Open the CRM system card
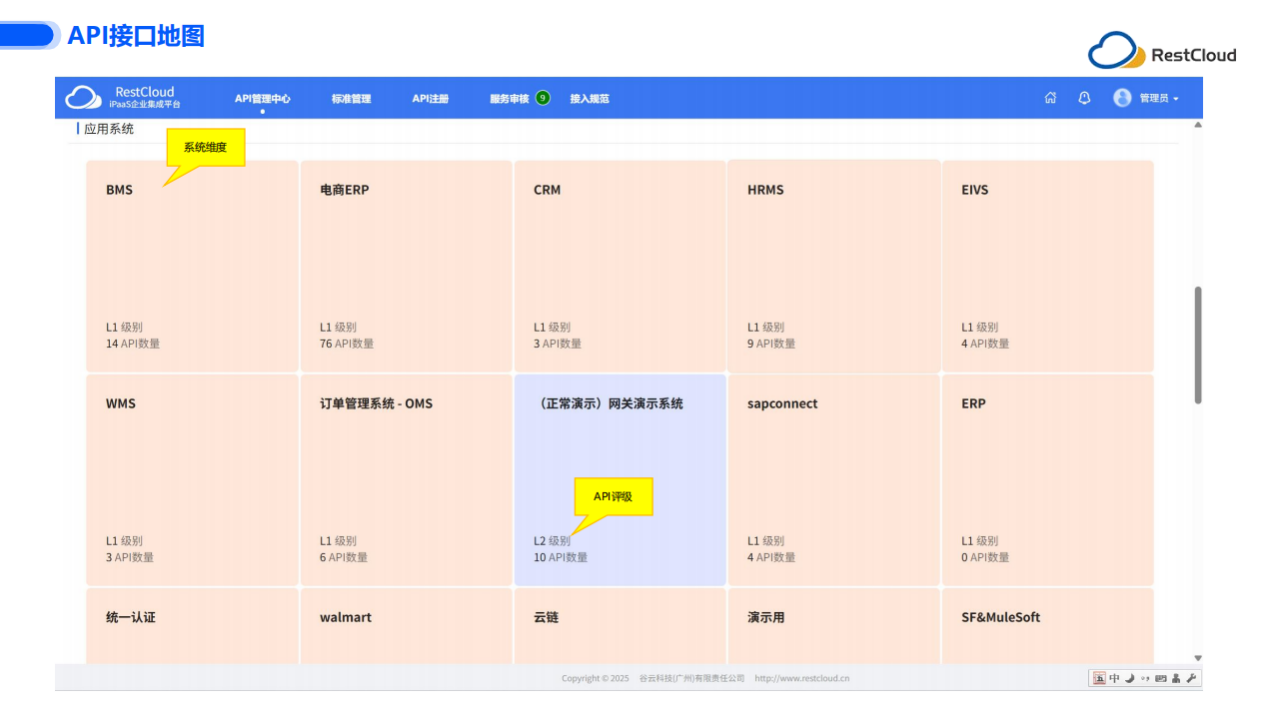Screen dimensions: 1269x708 click(620, 266)
